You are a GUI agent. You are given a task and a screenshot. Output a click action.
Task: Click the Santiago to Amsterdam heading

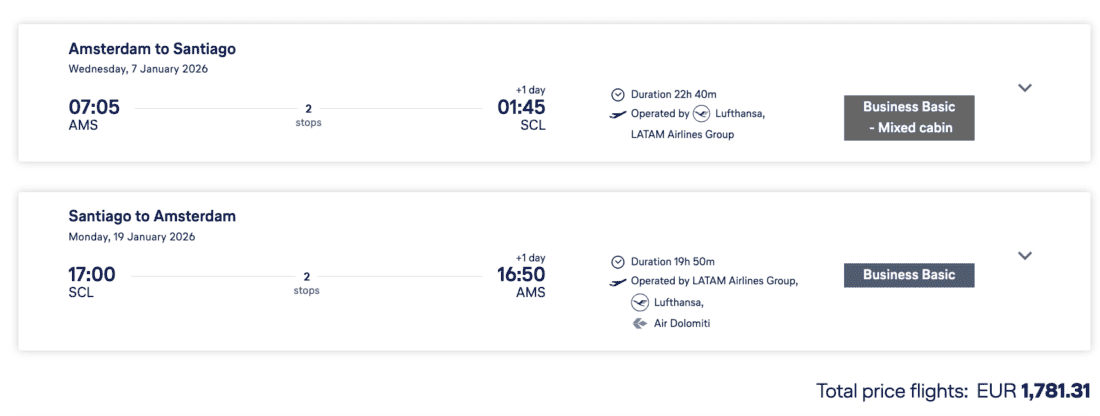pos(152,216)
